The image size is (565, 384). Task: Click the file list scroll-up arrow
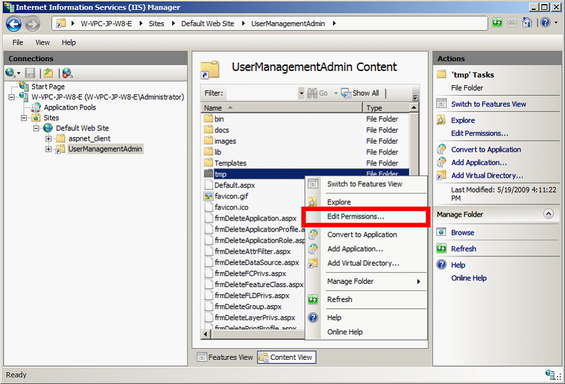point(414,107)
